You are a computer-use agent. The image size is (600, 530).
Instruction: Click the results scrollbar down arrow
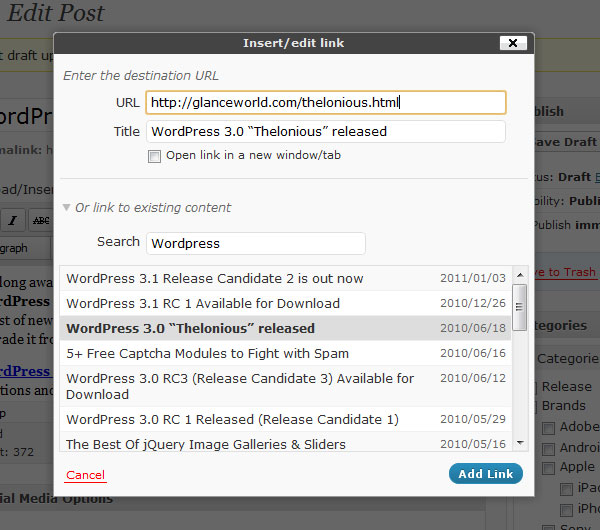tap(520, 443)
